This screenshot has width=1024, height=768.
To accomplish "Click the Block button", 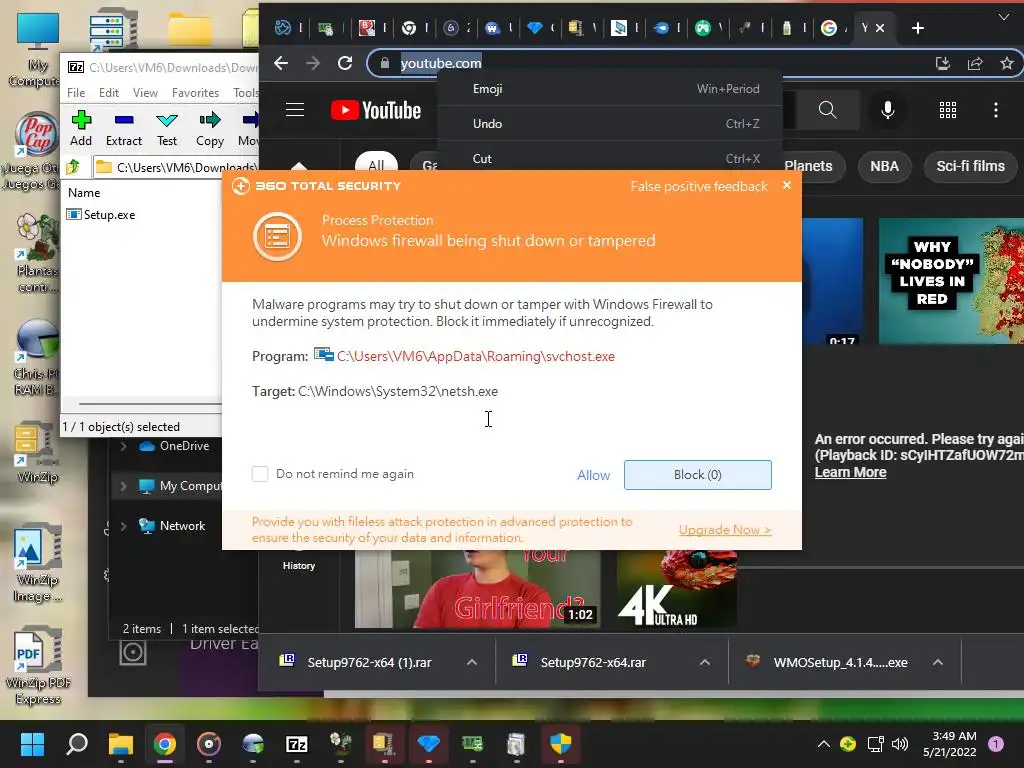I will pyautogui.click(x=697, y=475).
